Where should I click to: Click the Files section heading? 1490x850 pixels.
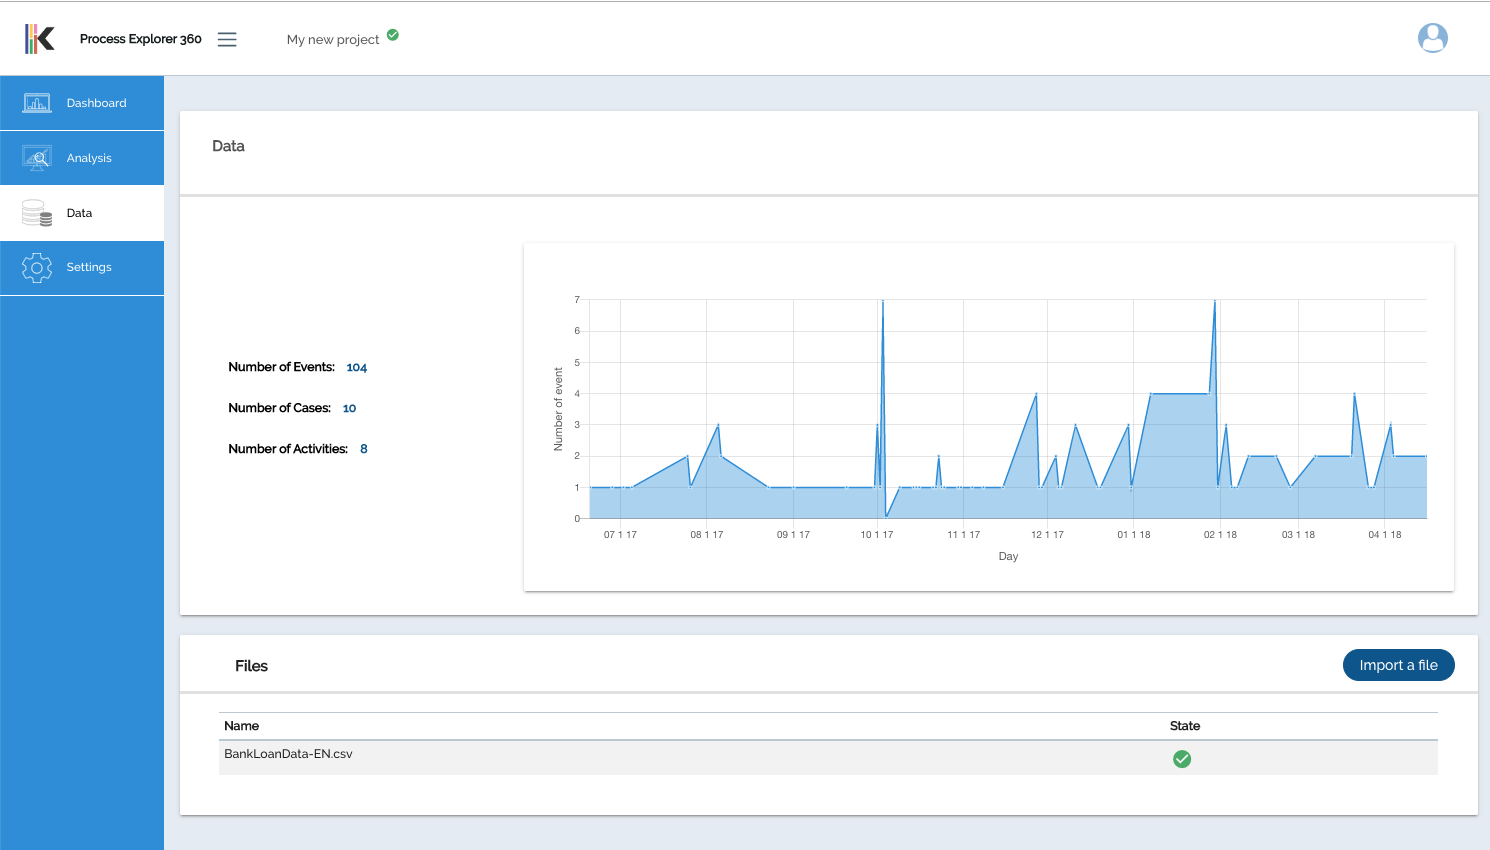pyautogui.click(x=251, y=666)
